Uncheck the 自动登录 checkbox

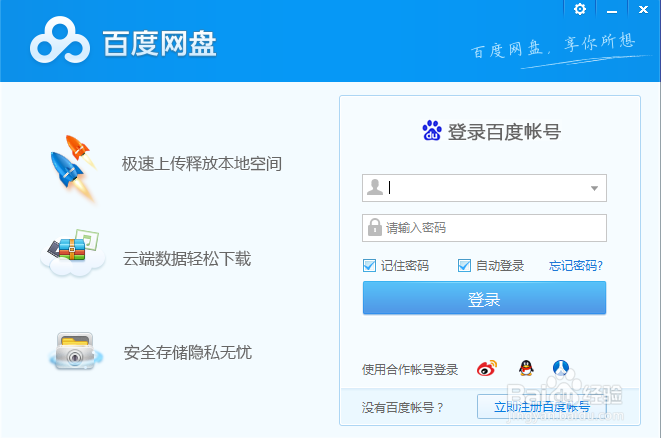click(x=464, y=266)
